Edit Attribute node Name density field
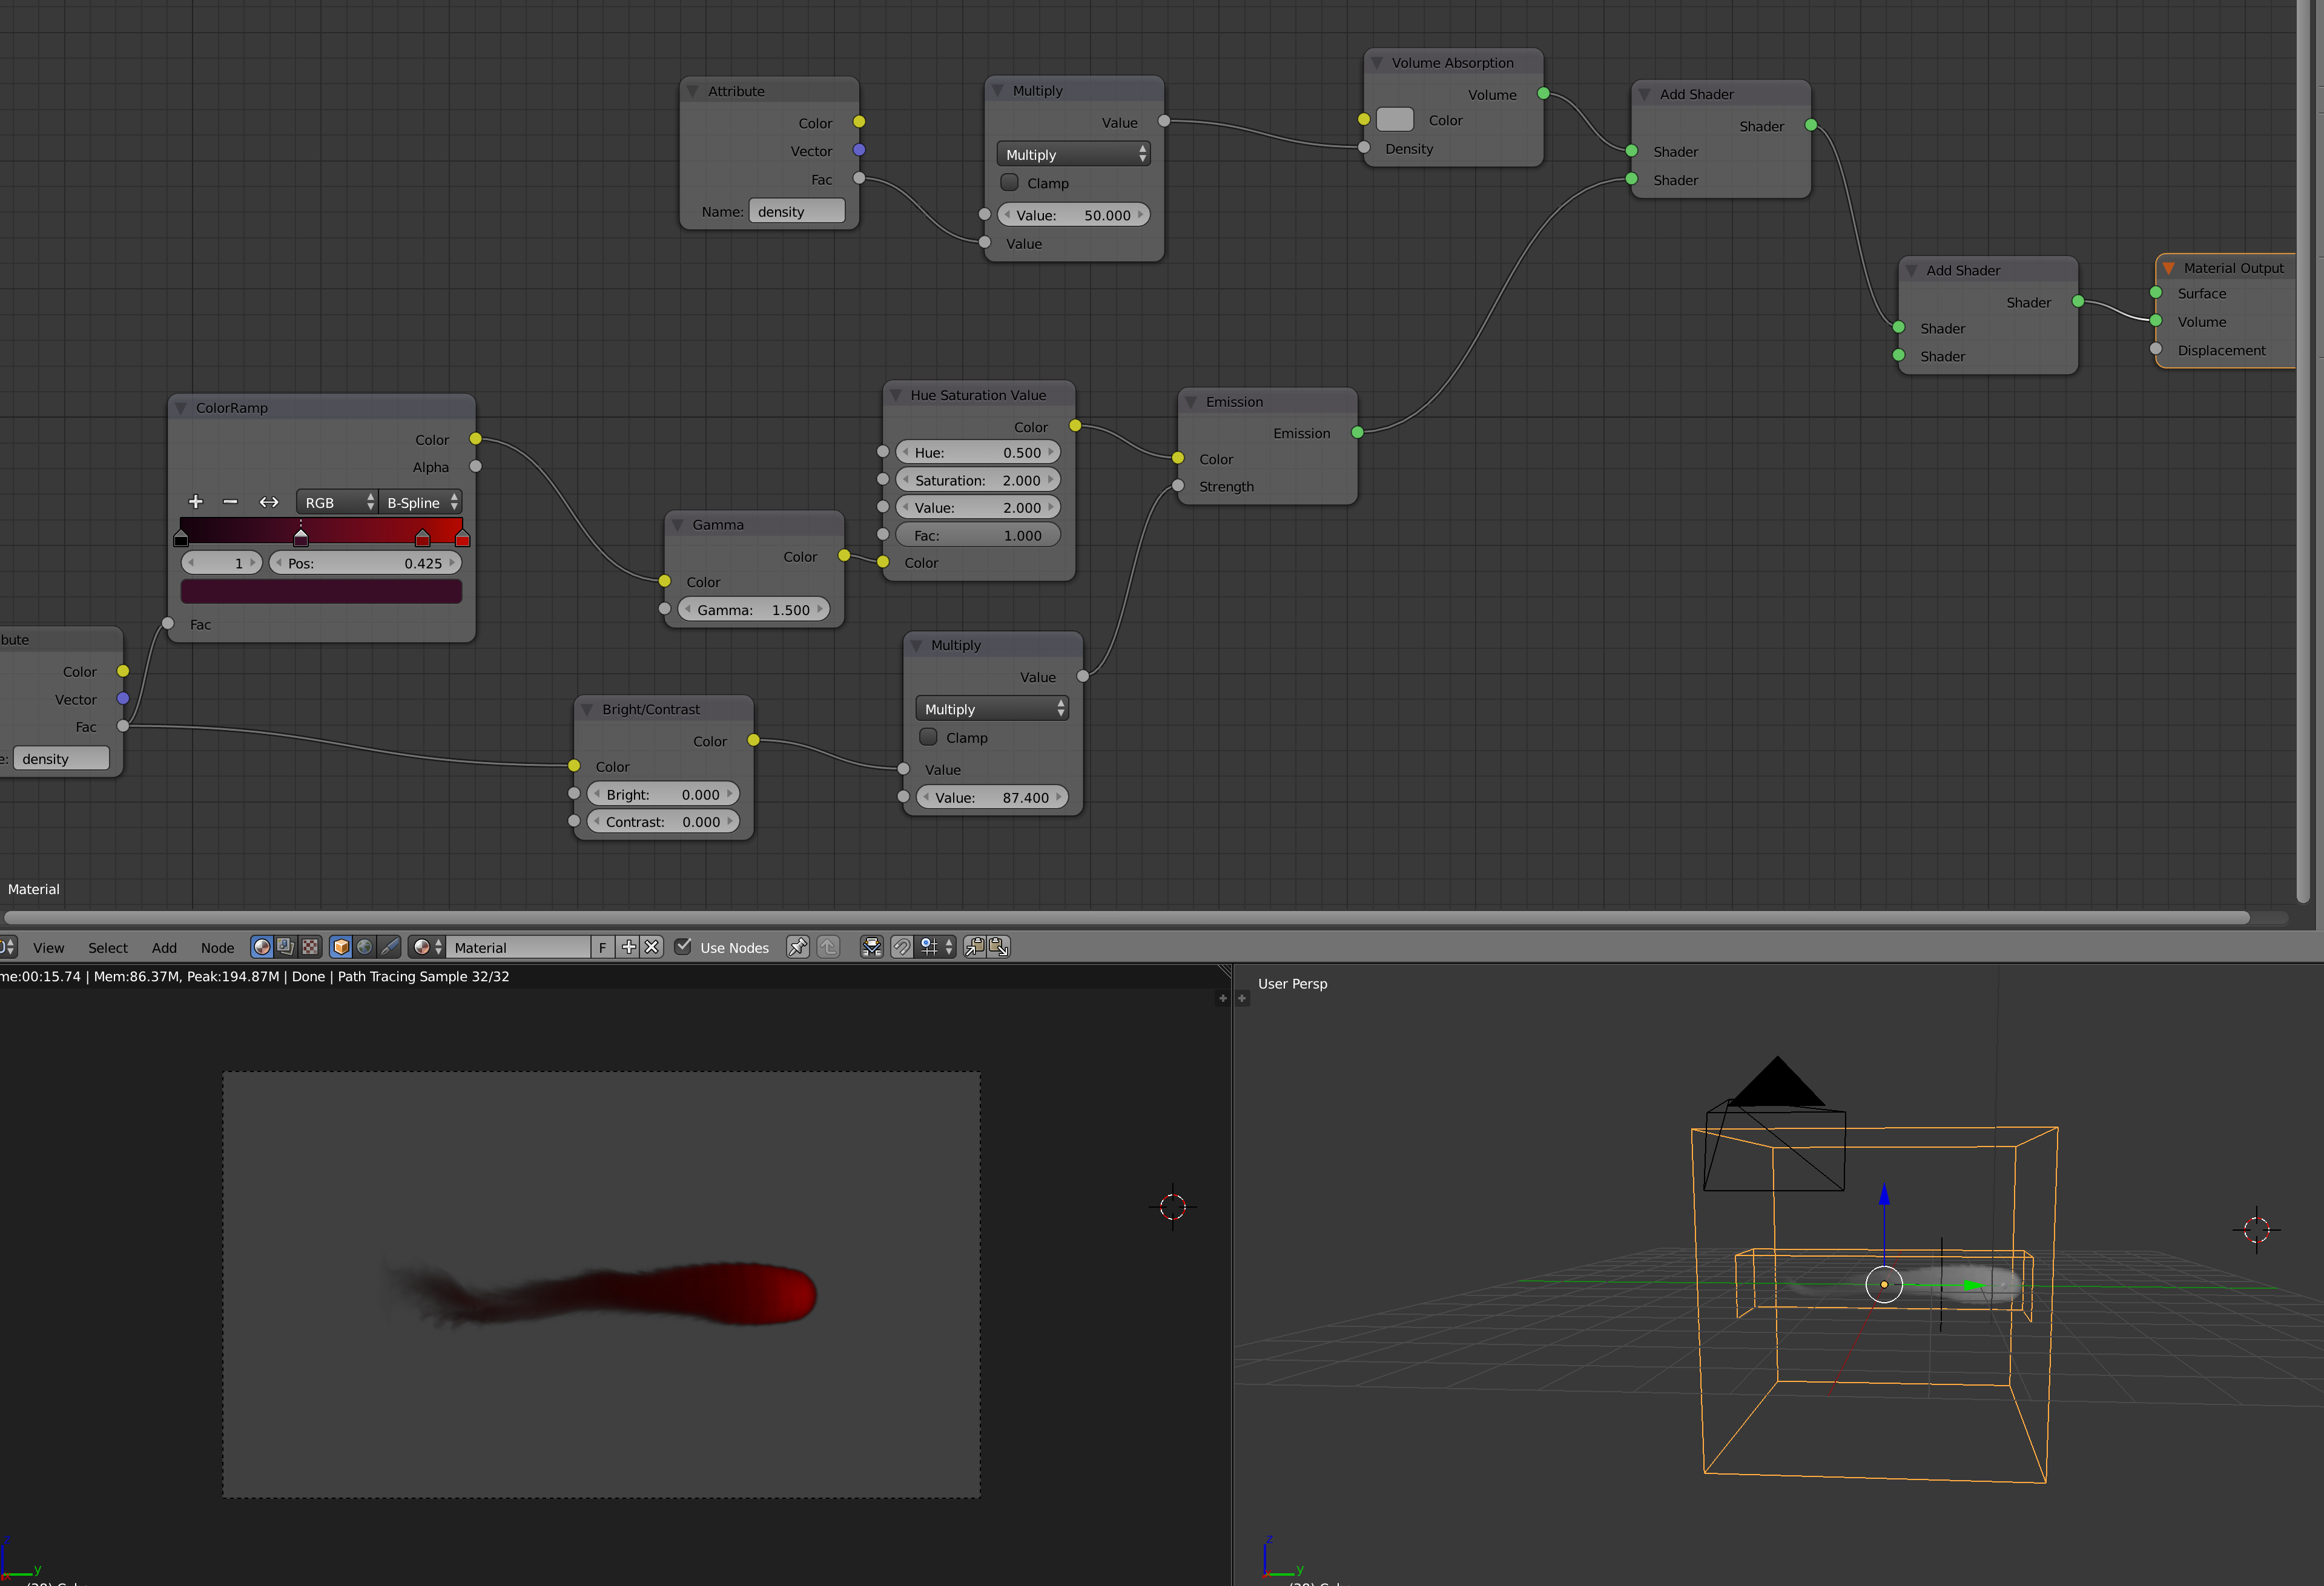Image resolution: width=2324 pixels, height=1586 pixels. pyautogui.click(x=797, y=211)
